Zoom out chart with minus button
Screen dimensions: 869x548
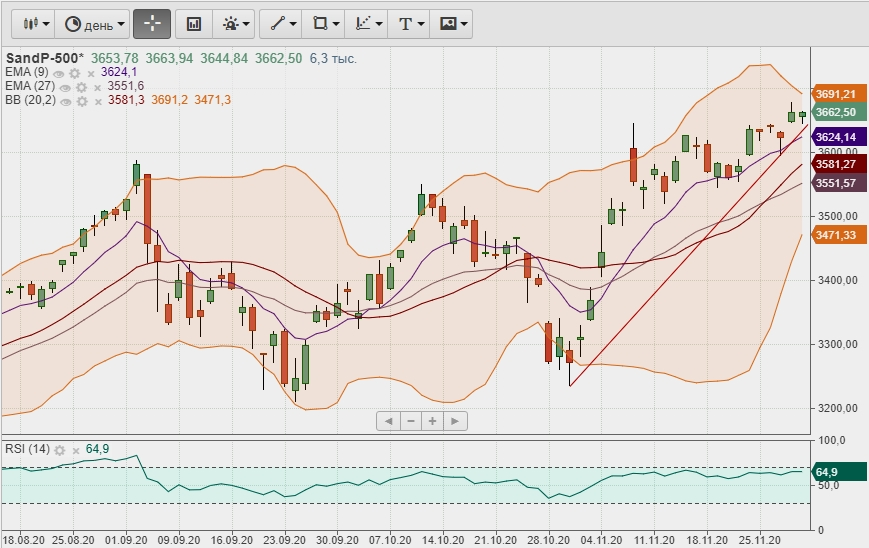pos(410,421)
